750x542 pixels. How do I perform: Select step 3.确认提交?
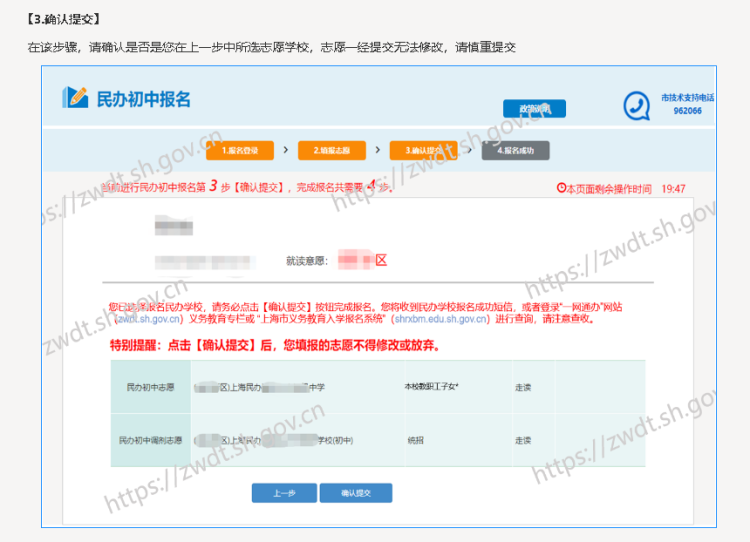pyautogui.click(x=423, y=150)
